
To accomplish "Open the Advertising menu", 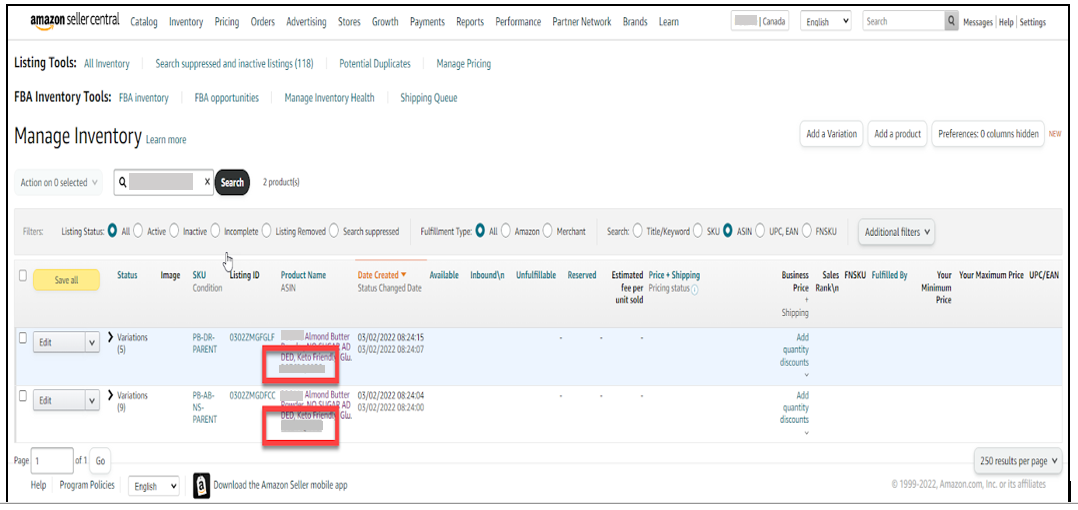I will 307,22.
